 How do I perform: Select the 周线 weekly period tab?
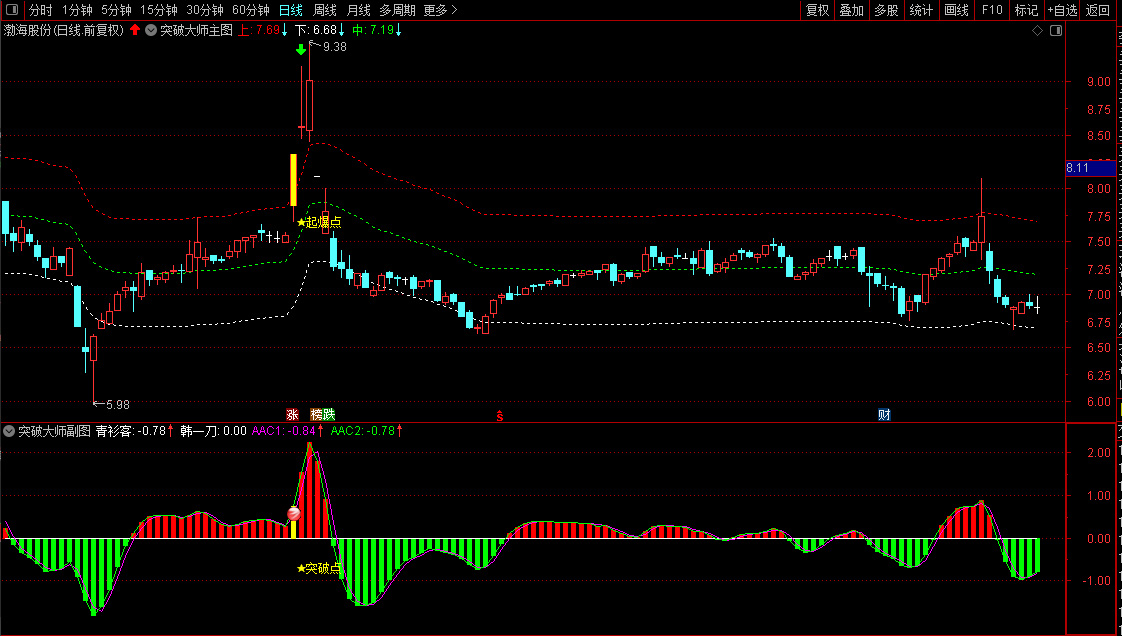[325, 10]
